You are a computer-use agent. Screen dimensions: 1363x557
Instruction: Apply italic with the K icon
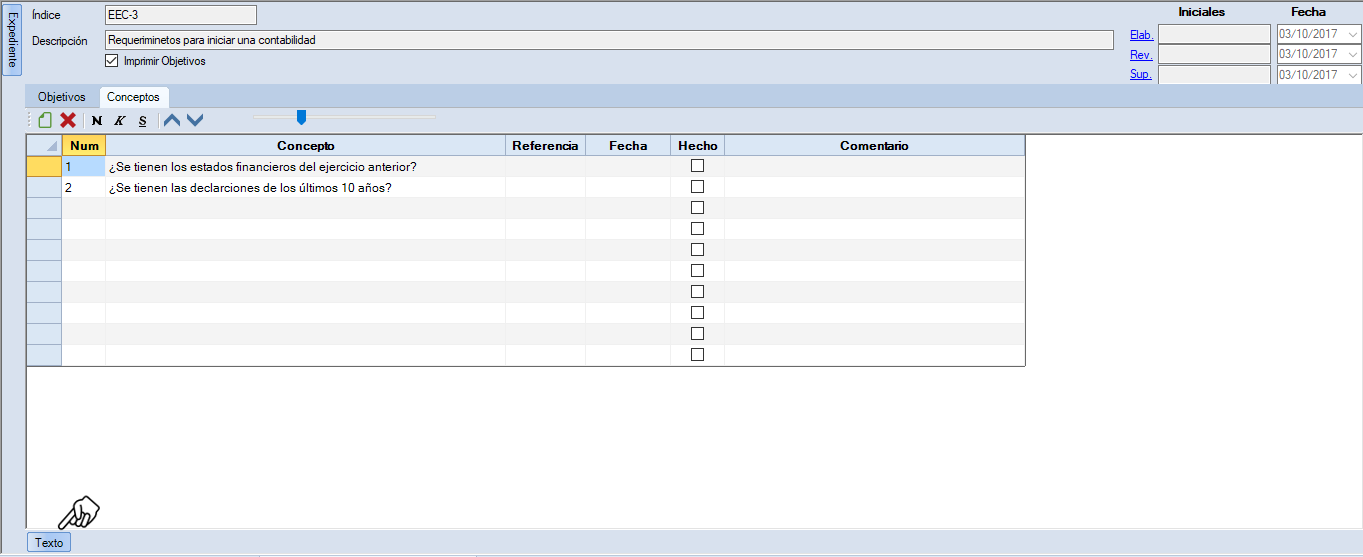(x=119, y=120)
